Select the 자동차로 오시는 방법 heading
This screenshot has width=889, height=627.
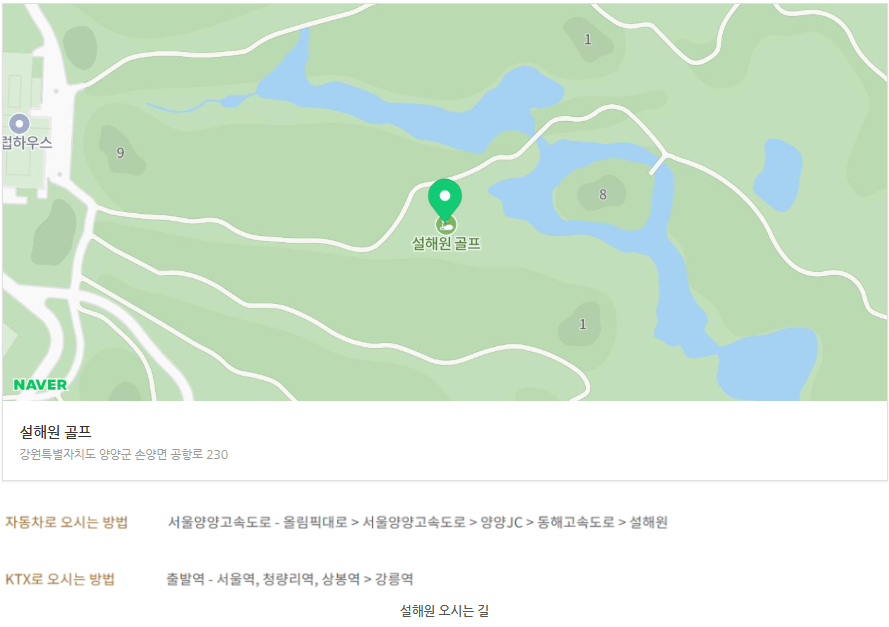pyautogui.click(x=66, y=522)
